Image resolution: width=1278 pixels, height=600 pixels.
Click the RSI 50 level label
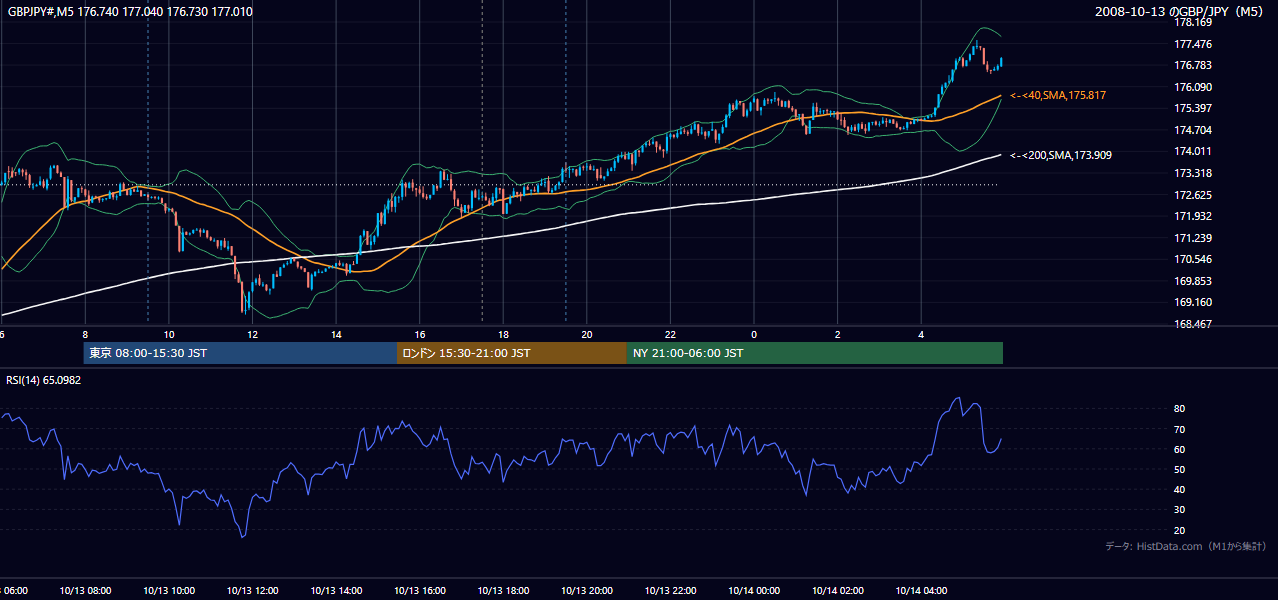pos(1180,469)
